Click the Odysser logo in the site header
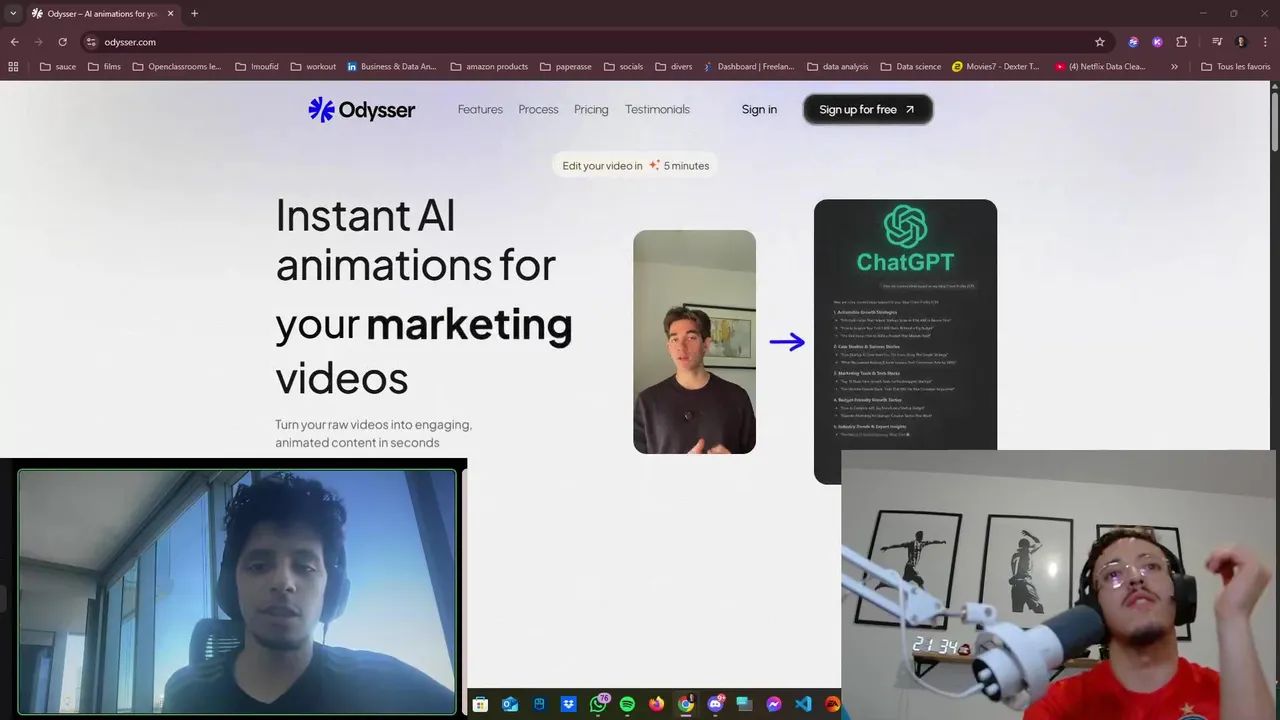This screenshot has width=1280, height=720. [361, 109]
